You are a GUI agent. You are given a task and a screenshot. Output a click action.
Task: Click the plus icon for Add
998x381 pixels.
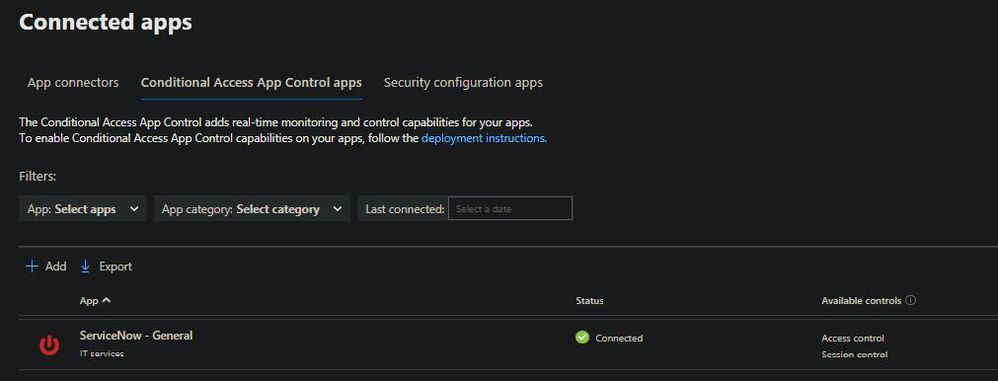click(x=31, y=267)
